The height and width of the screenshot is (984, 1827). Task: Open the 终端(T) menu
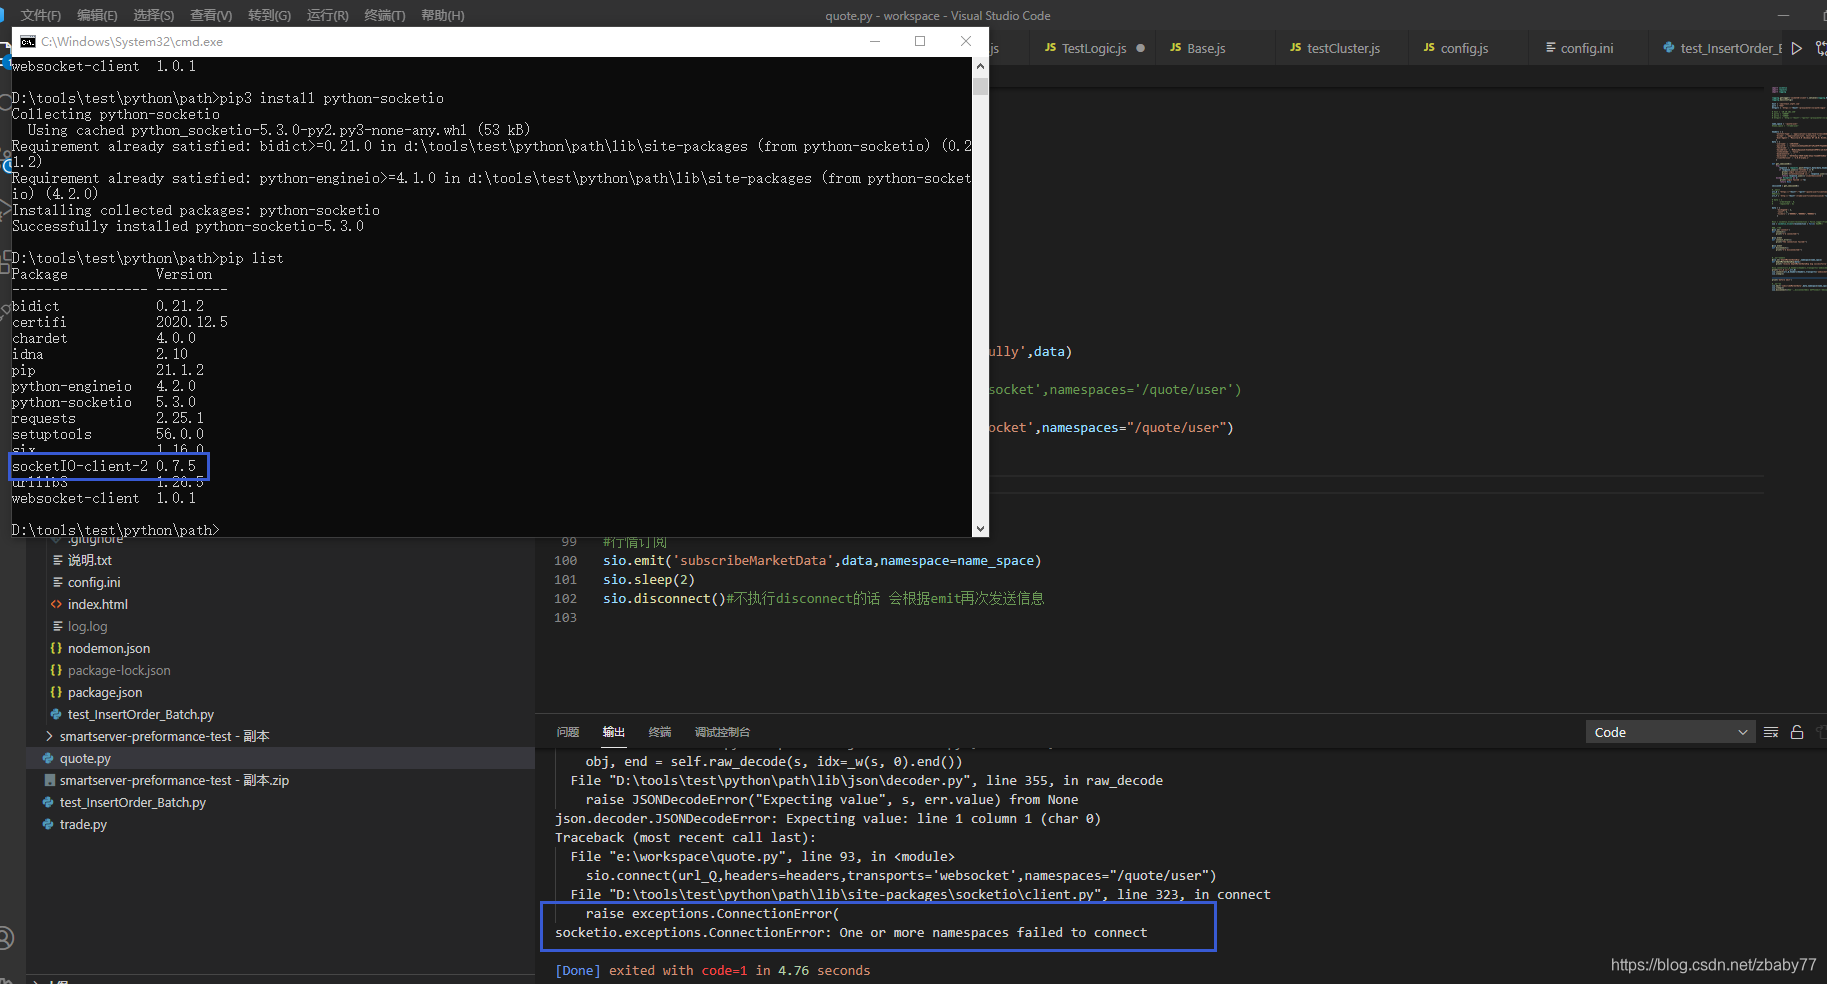[x=385, y=15]
